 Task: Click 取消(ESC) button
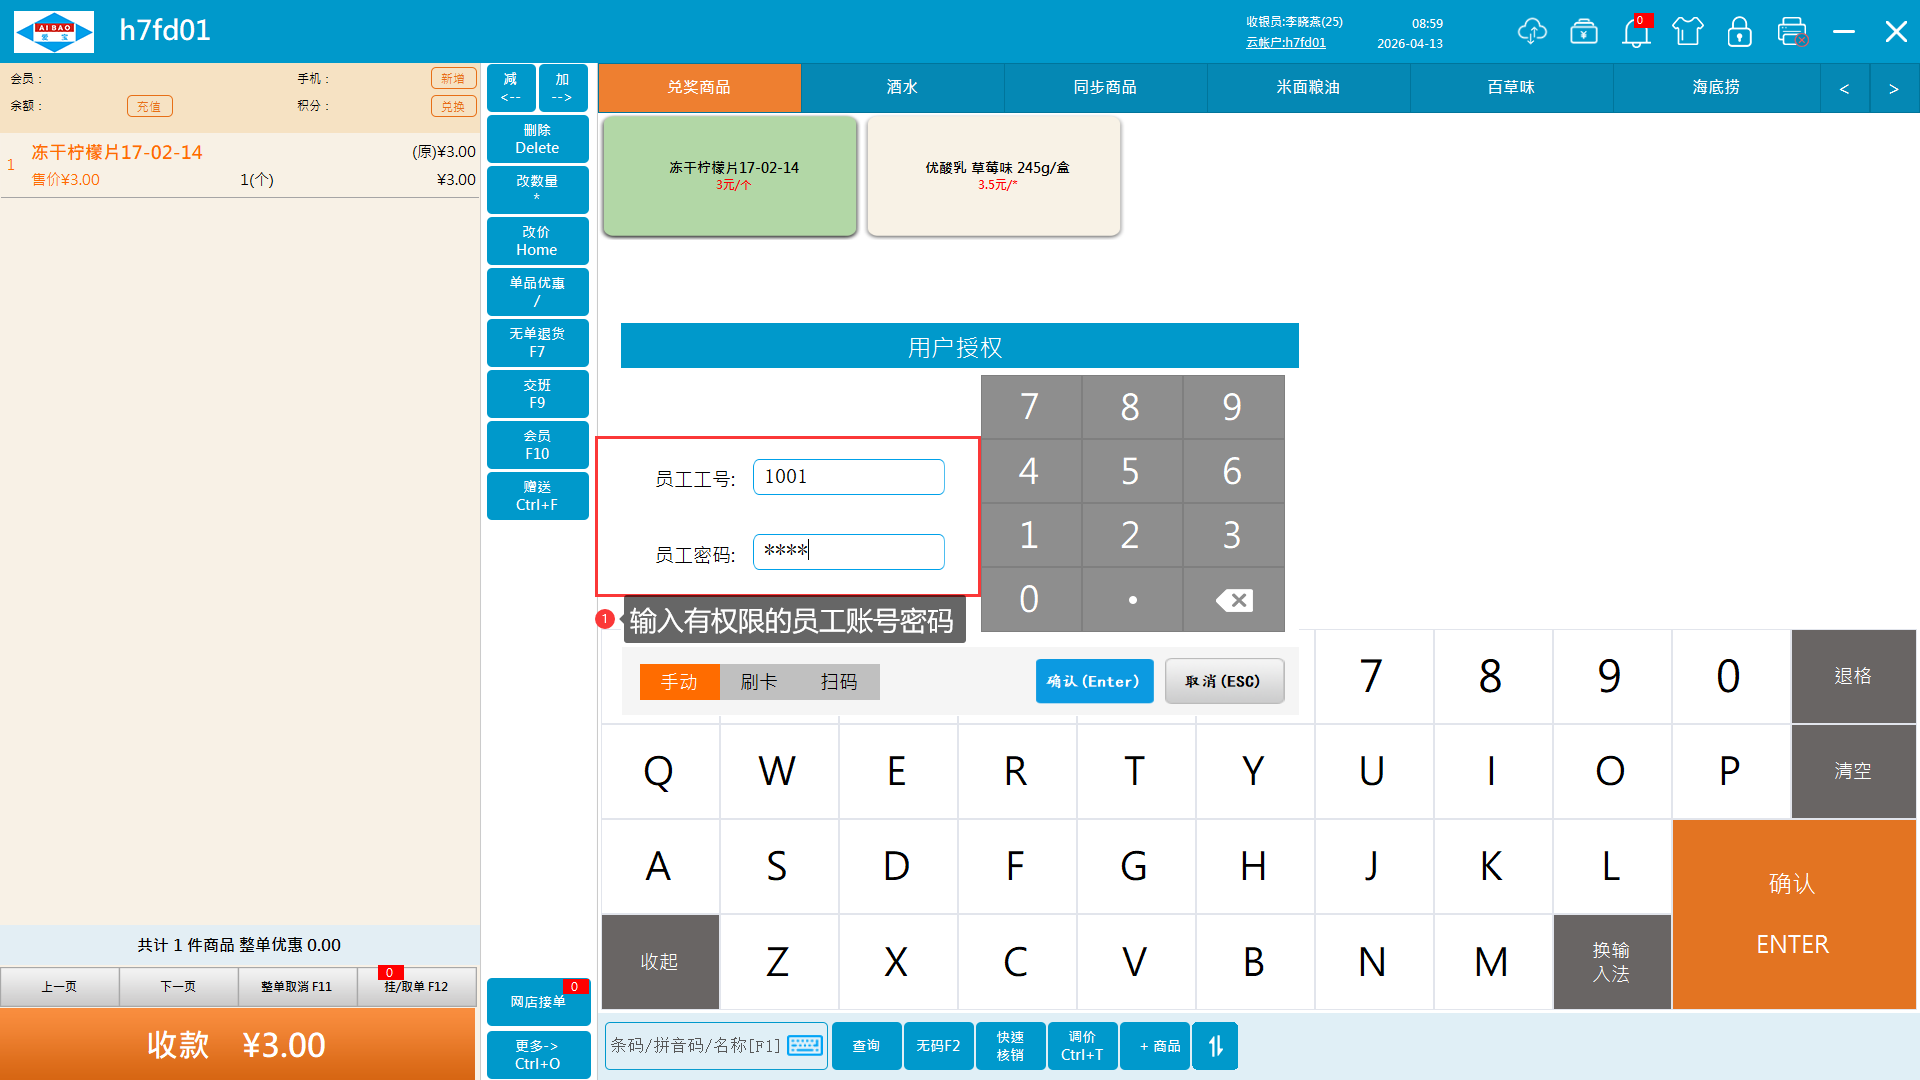click(1223, 681)
